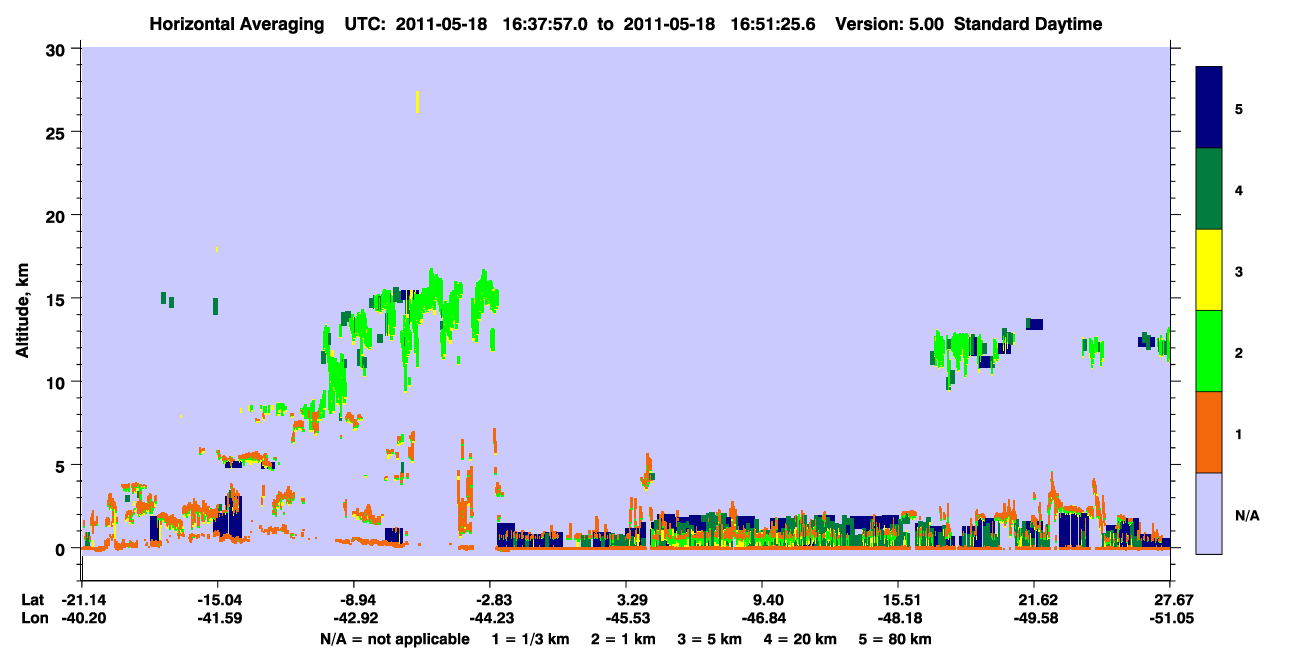Screen dimensions: 1300x667
Task: Click the isolated yellow feature above 25 km
Action: click(x=417, y=102)
